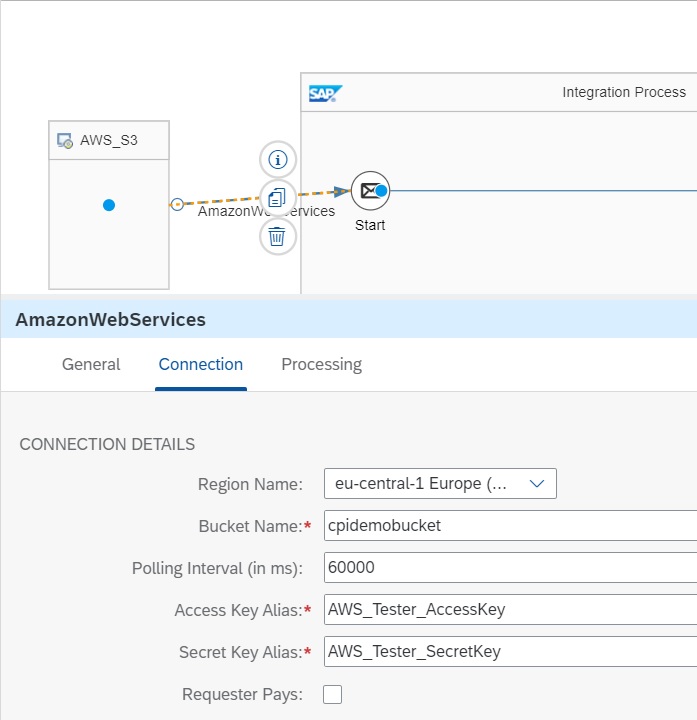Click the connection endpoint circle beside AWS_S3 box
The image size is (697, 720).
click(177, 204)
